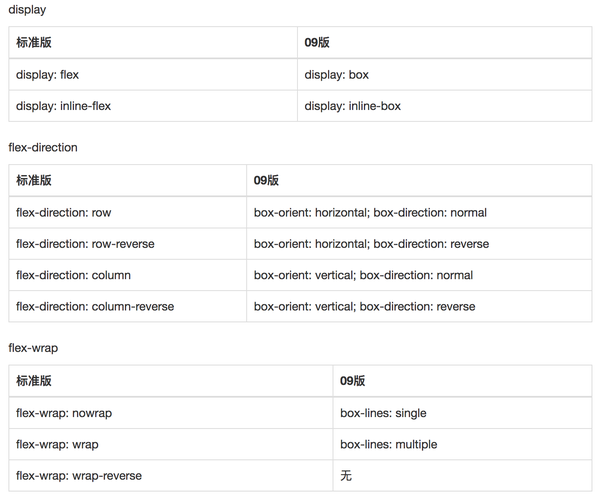Image resolution: width=600 pixels, height=500 pixels.
Task: Select "box-orient: vertical; box-direction: normal" cell
Action: point(363,275)
